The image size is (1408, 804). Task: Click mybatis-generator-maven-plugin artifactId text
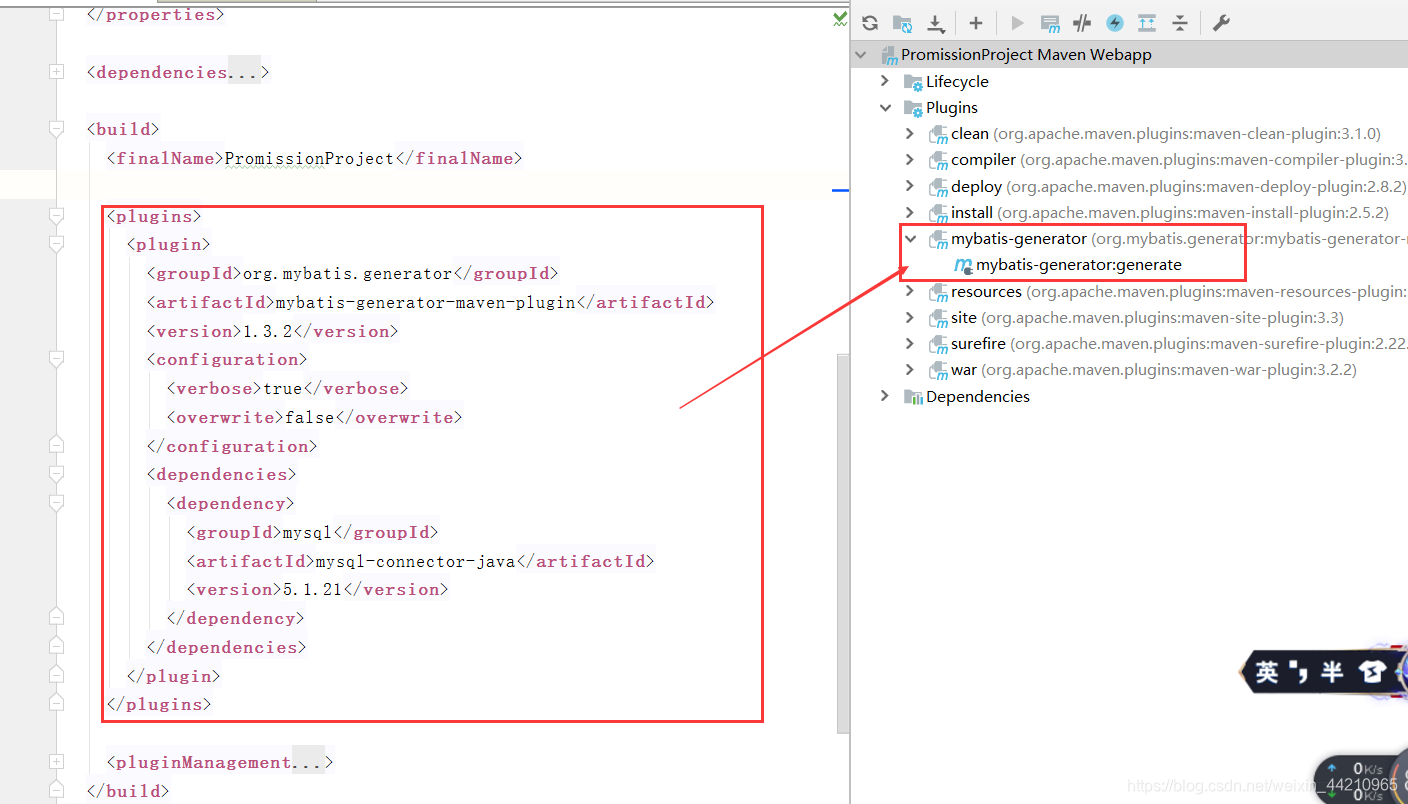[425, 302]
